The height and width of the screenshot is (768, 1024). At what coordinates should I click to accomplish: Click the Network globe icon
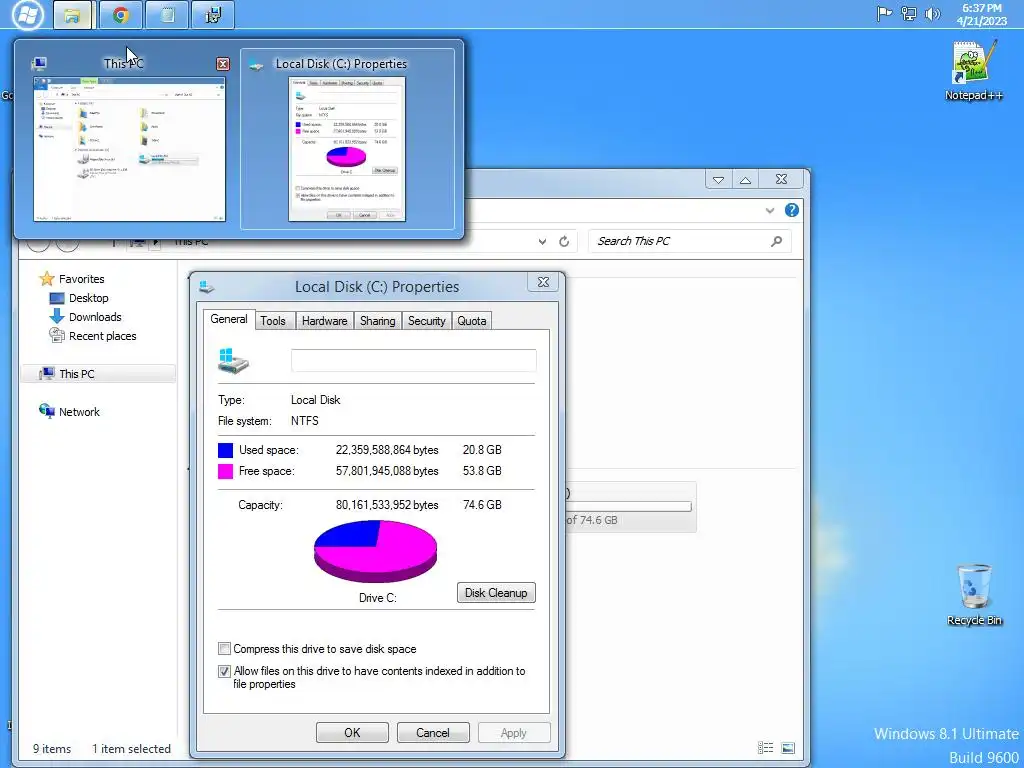tap(46, 411)
